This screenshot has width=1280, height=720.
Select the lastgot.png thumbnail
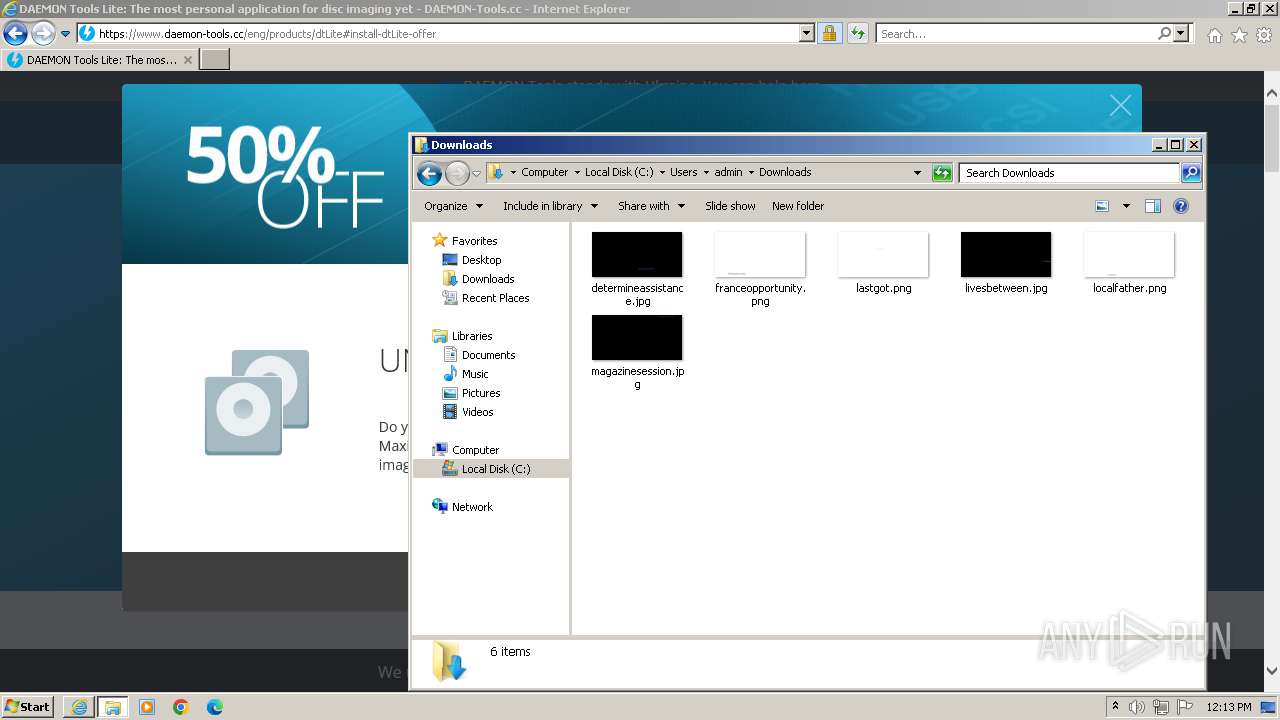point(883,255)
